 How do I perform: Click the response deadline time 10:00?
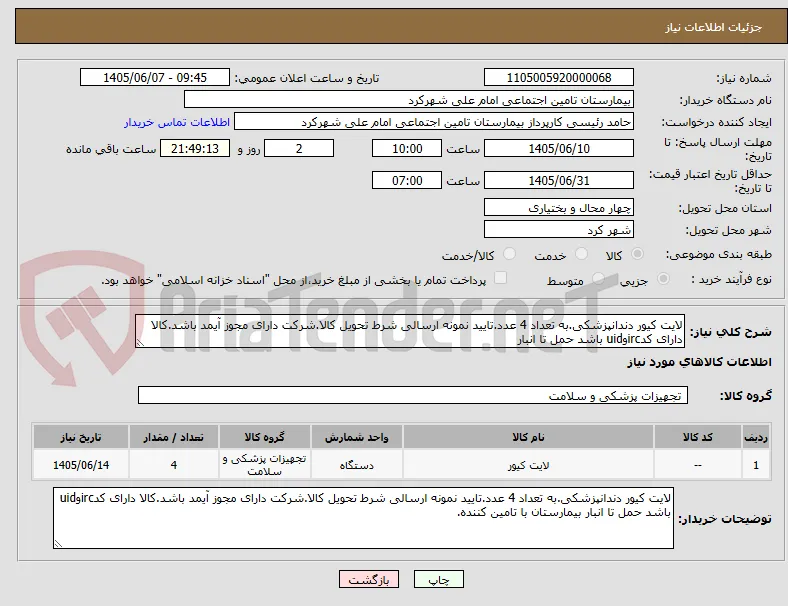tap(407, 149)
